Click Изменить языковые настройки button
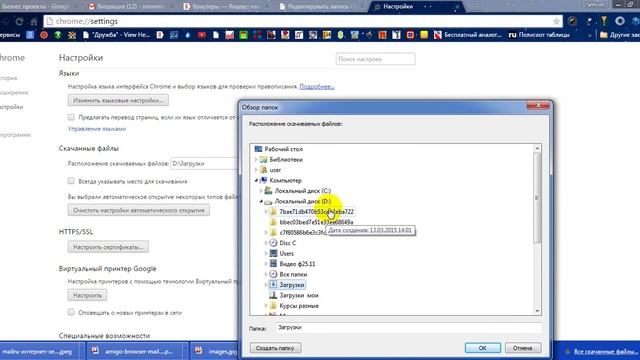The height and width of the screenshot is (360, 640). click(118, 100)
